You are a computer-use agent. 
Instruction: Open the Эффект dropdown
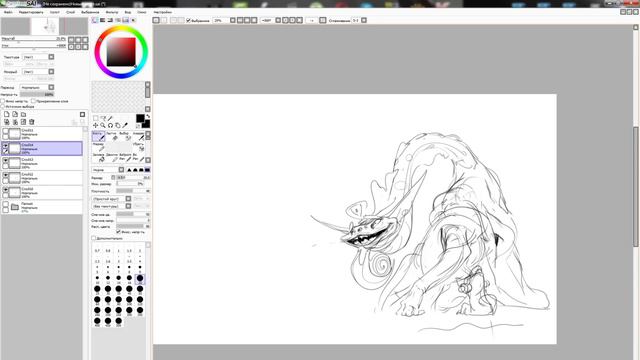coord(38,72)
